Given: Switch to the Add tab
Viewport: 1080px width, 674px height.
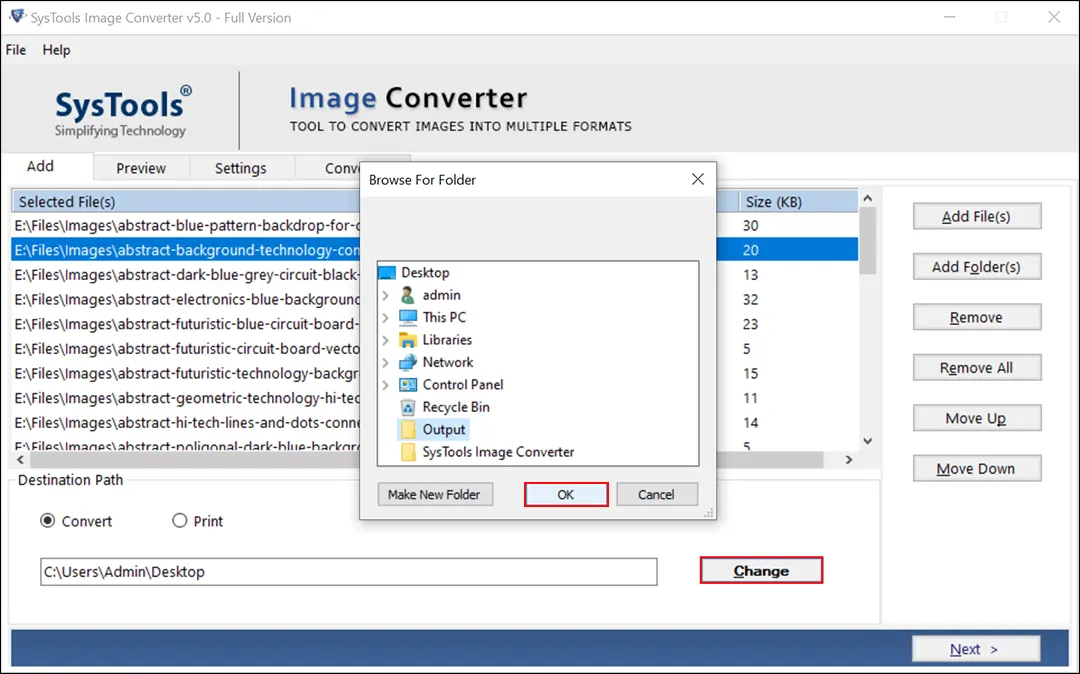Looking at the screenshot, I should (x=40, y=167).
